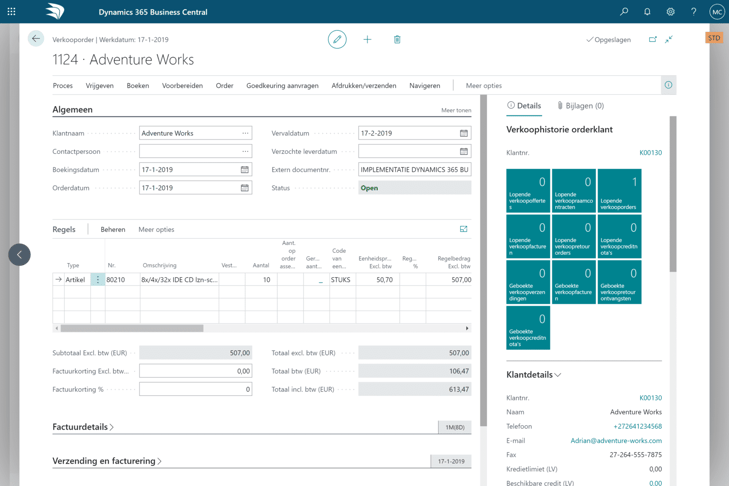Open calendar for Orderdatum field

pos(245,188)
